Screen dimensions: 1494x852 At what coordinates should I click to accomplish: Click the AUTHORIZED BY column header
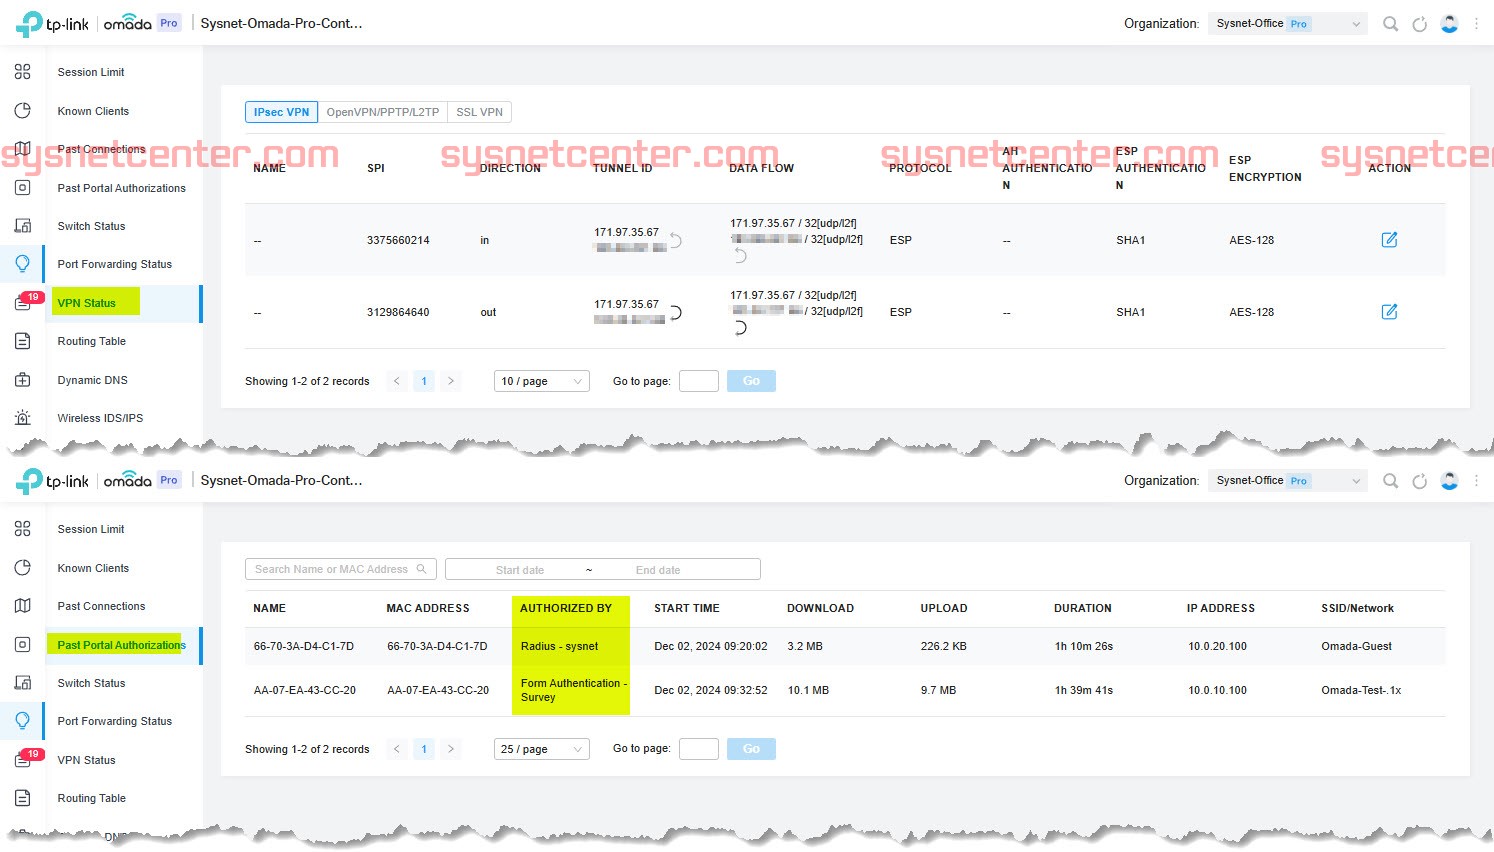click(566, 608)
